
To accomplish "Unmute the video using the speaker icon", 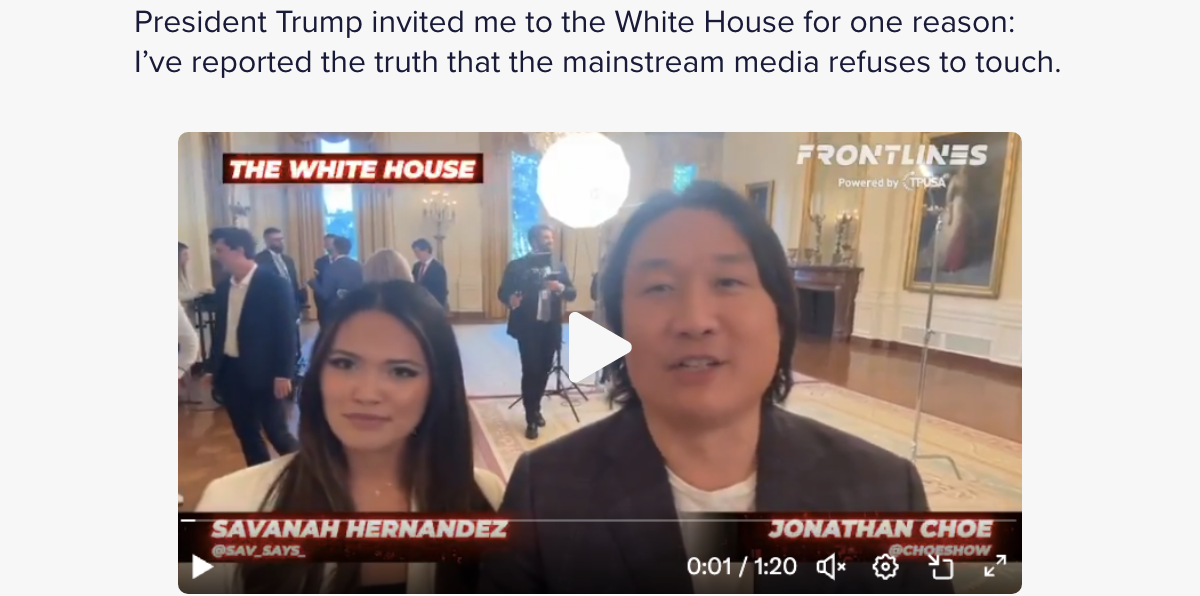I will tap(831, 567).
